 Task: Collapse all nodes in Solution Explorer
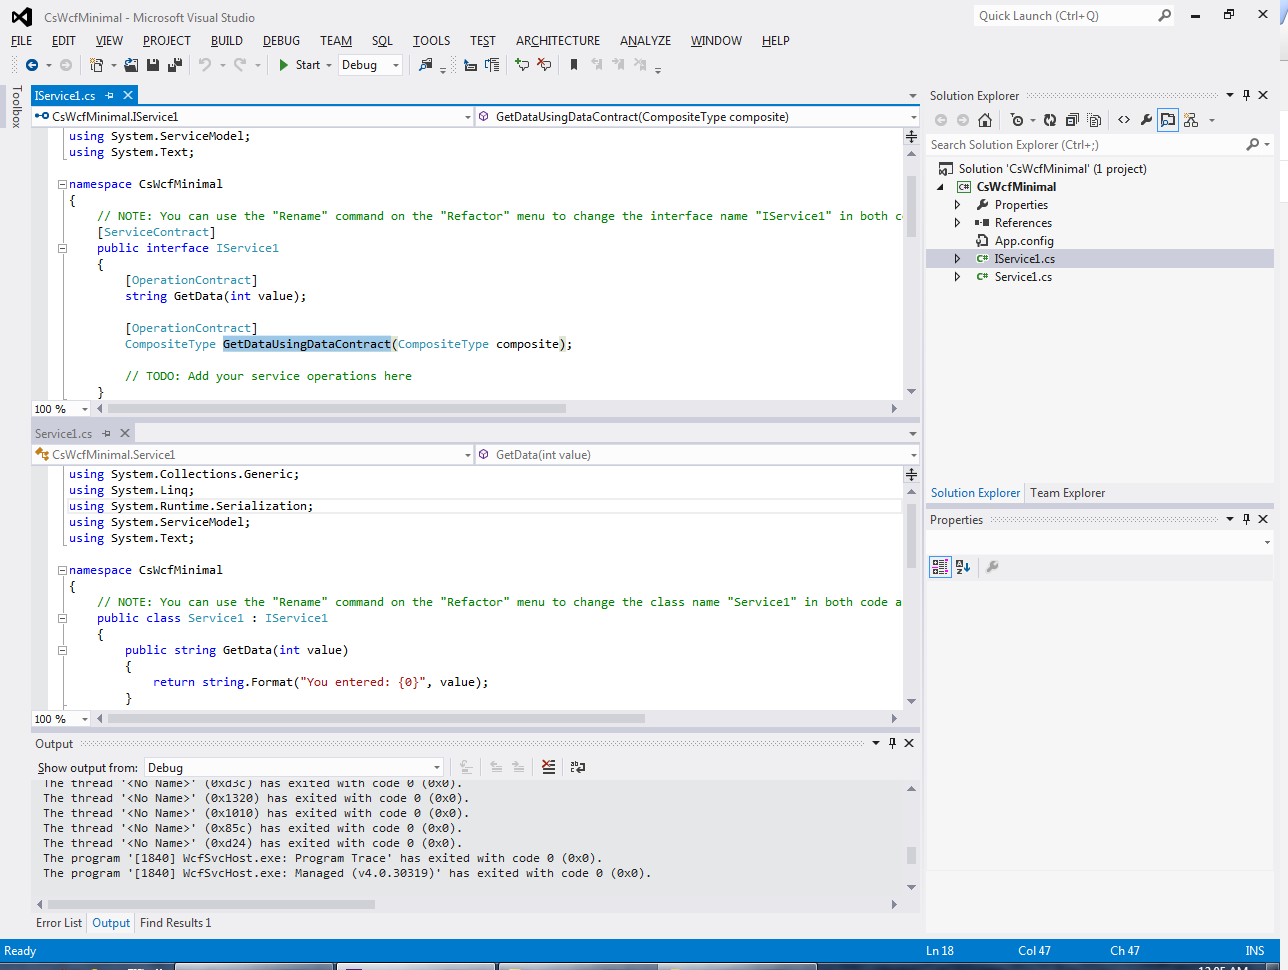pyautogui.click(x=1072, y=119)
